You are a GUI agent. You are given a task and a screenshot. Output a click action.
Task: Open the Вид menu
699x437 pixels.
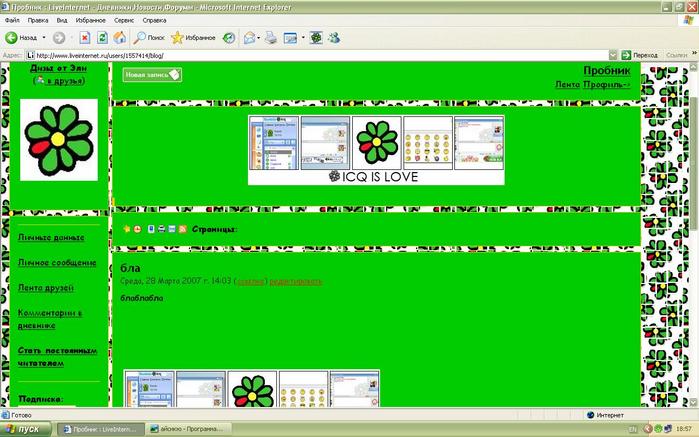(62, 21)
